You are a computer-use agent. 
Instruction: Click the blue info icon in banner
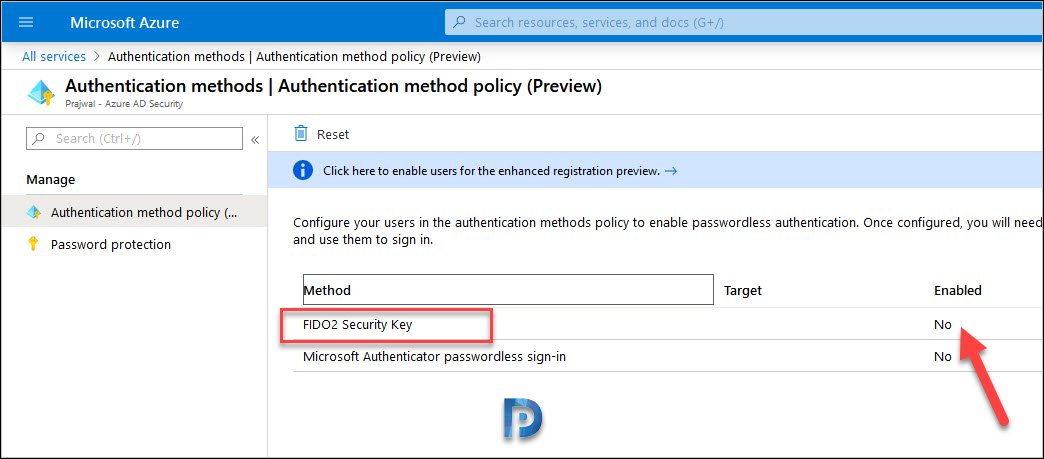(302, 171)
